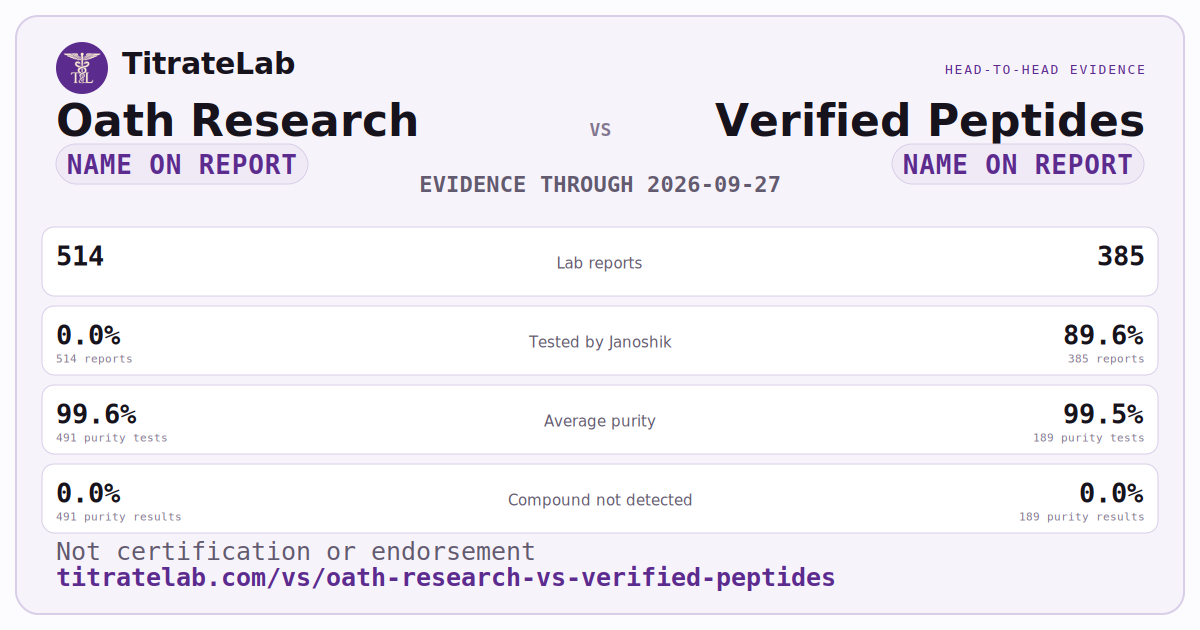Select the Verified Peptides heading
Viewport: 1200px width, 630px height.
[x=930, y=120]
